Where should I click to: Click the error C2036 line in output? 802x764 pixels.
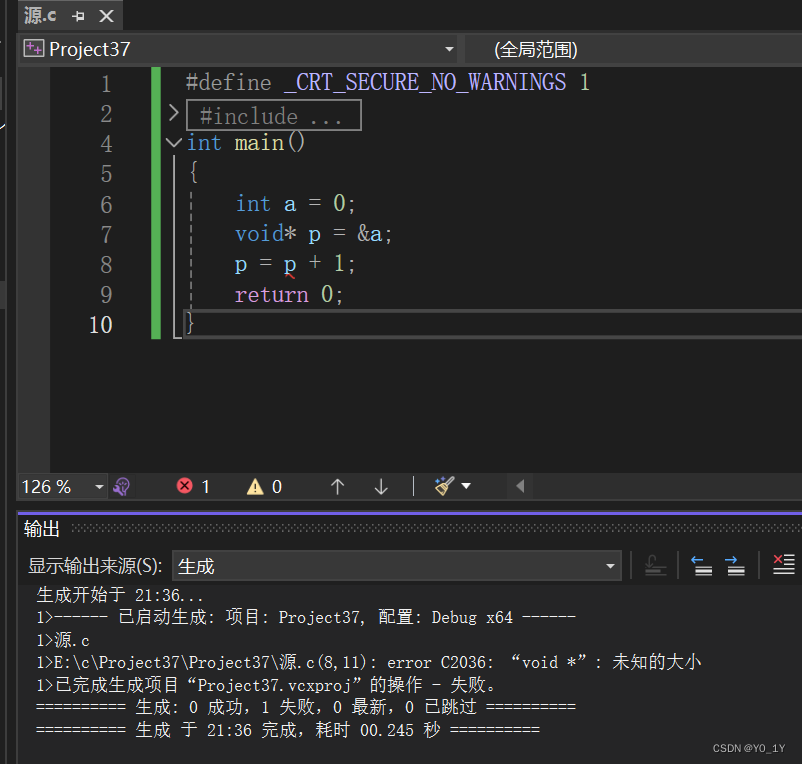point(300,662)
